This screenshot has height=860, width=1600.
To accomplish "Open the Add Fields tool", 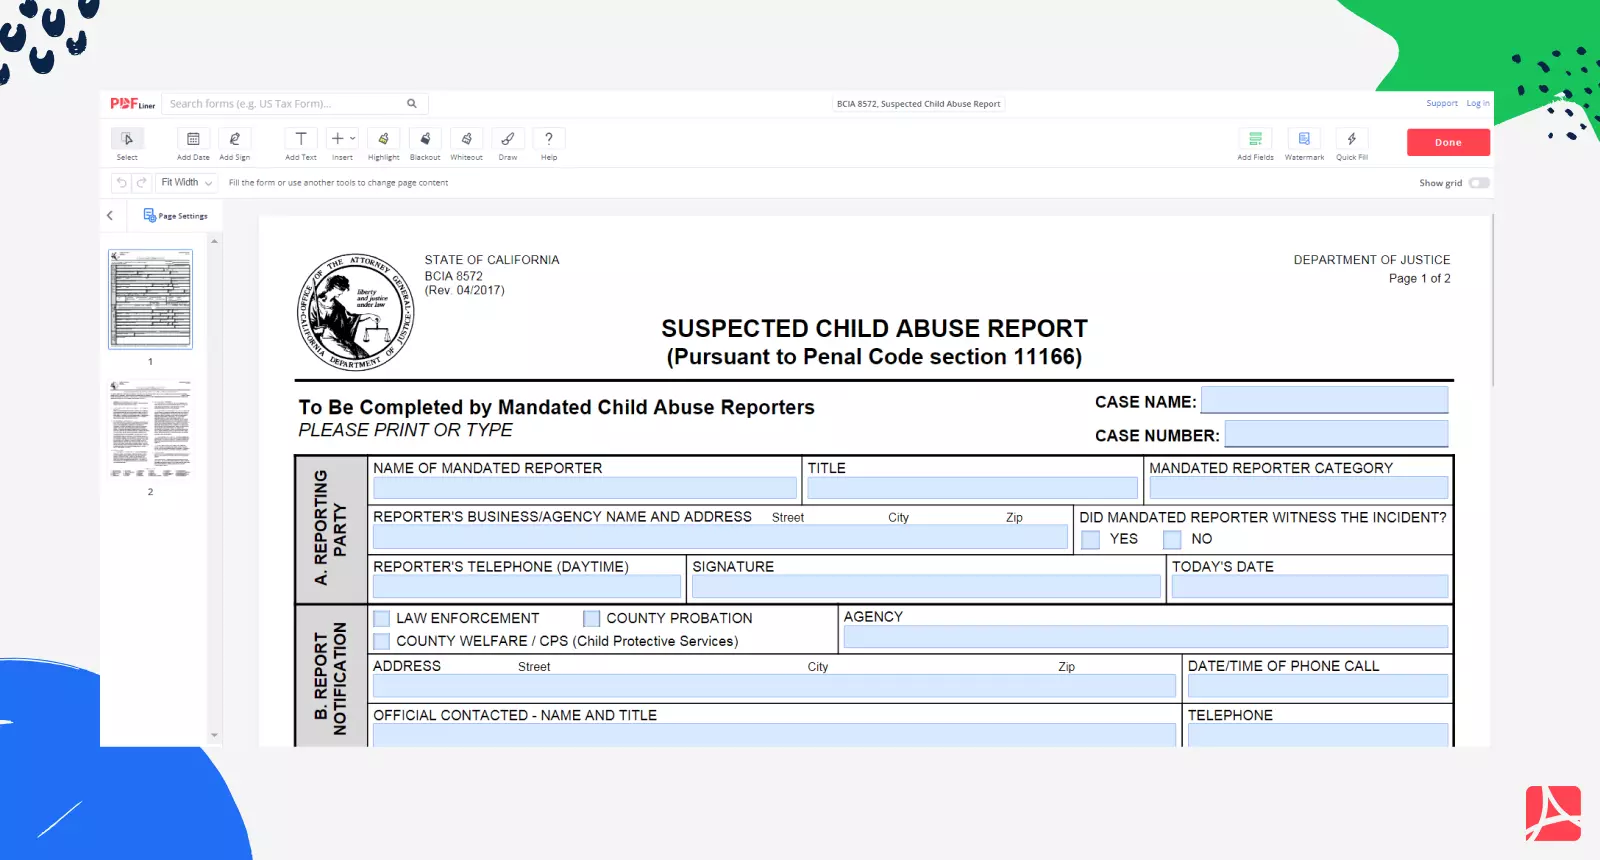I will (1255, 144).
